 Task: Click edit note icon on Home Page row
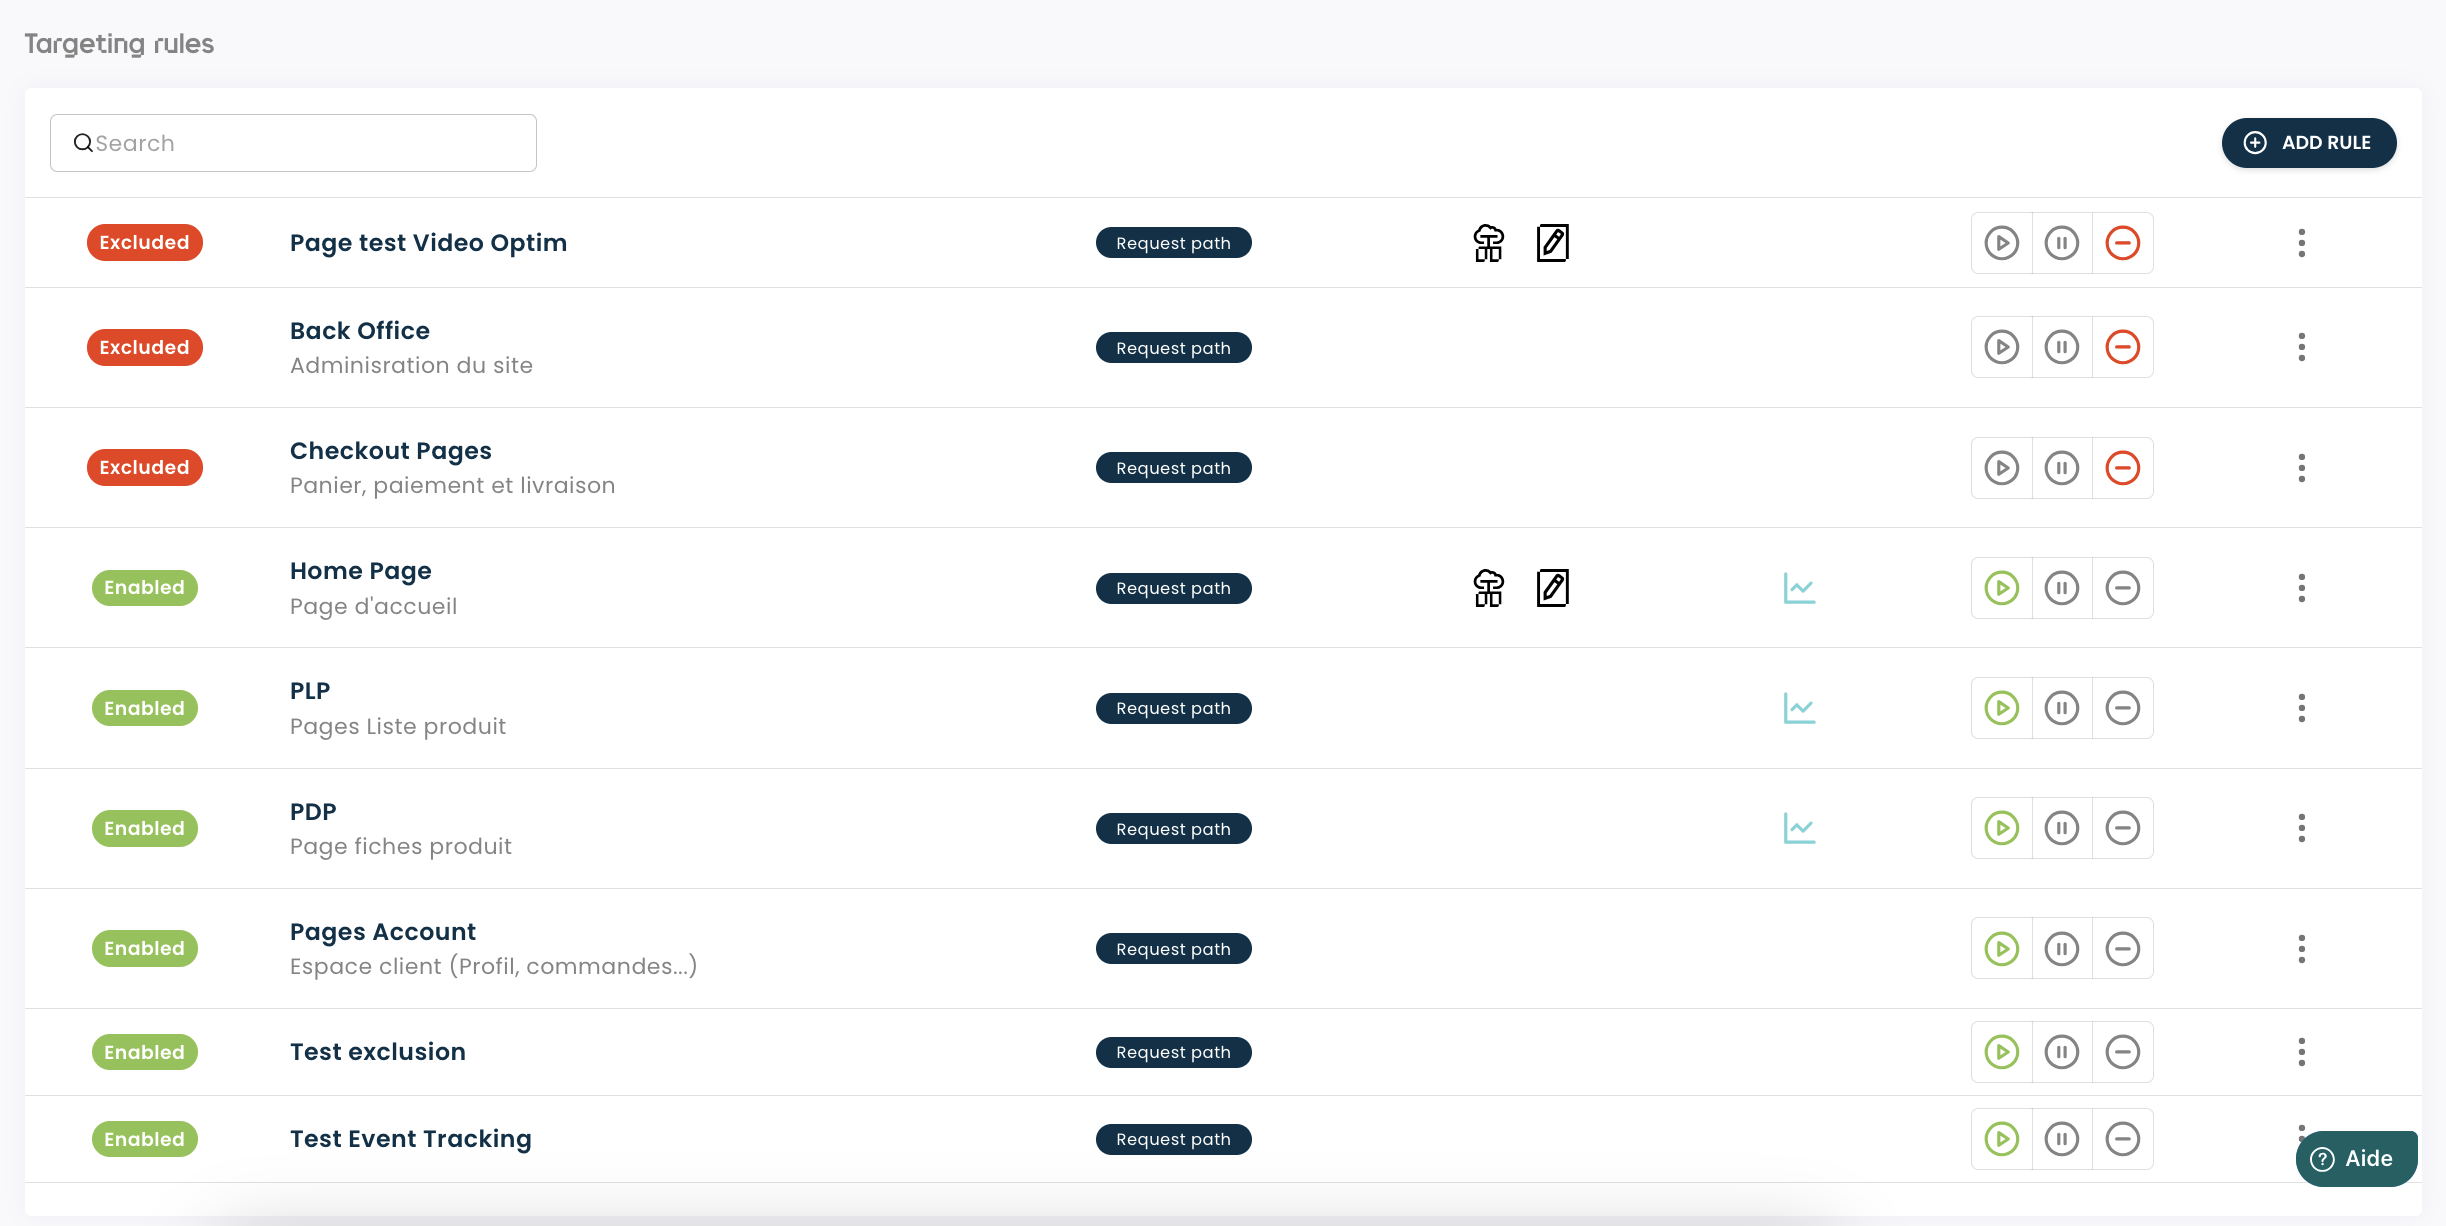click(1552, 588)
